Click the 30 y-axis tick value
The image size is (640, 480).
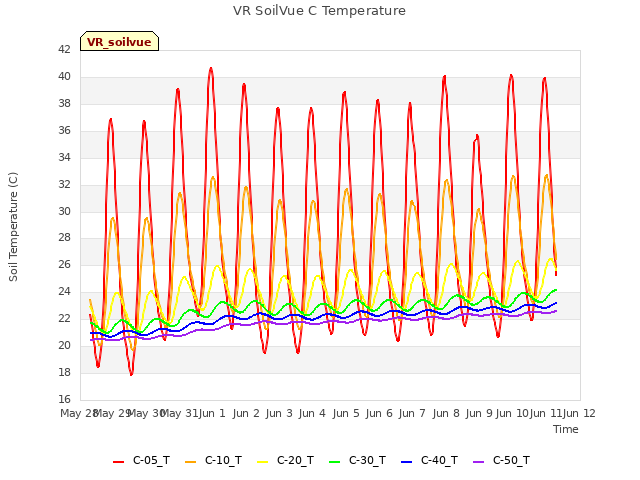click(x=64, y=211)
